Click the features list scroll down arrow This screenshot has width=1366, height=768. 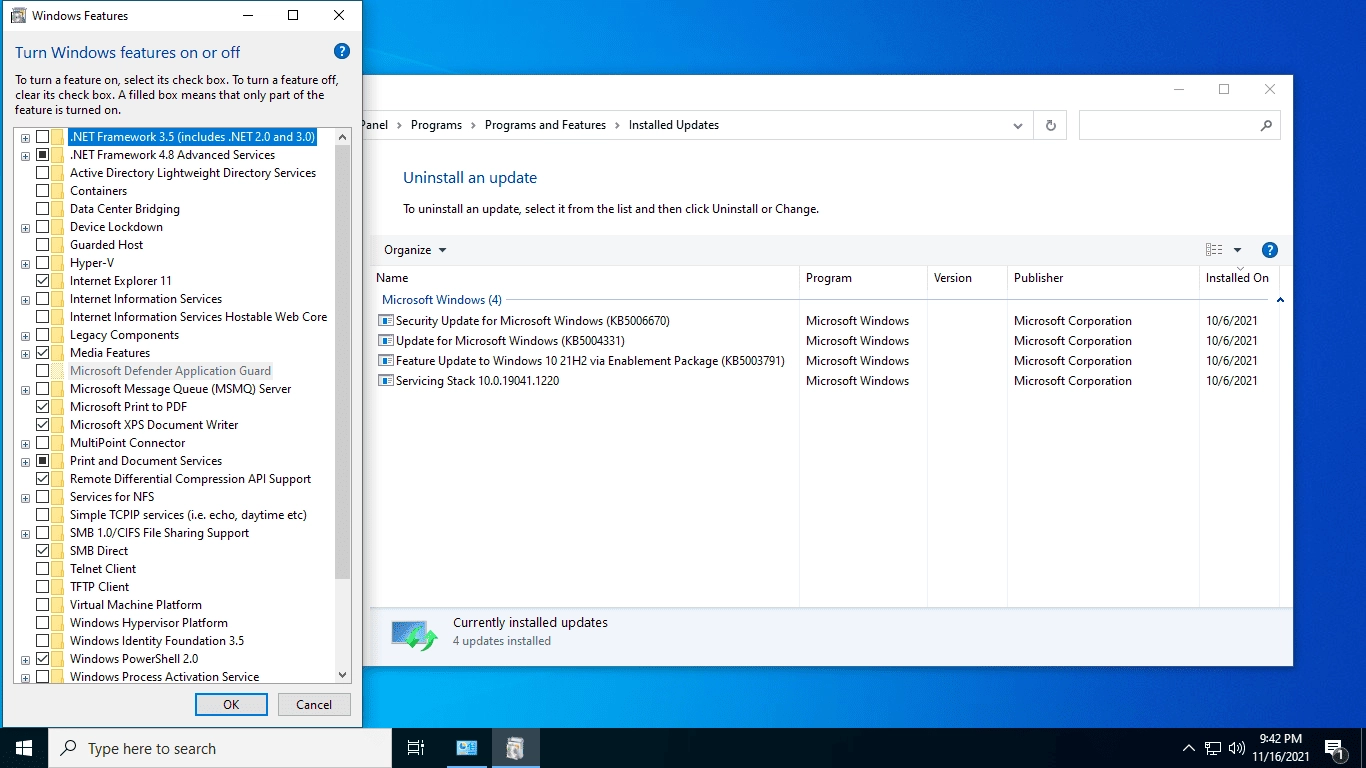pos(343,675)
